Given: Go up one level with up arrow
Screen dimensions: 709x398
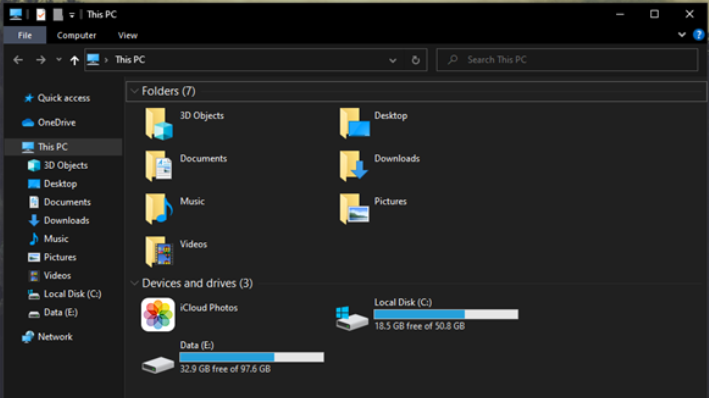Looking at the screenshot, I should 75,60.
